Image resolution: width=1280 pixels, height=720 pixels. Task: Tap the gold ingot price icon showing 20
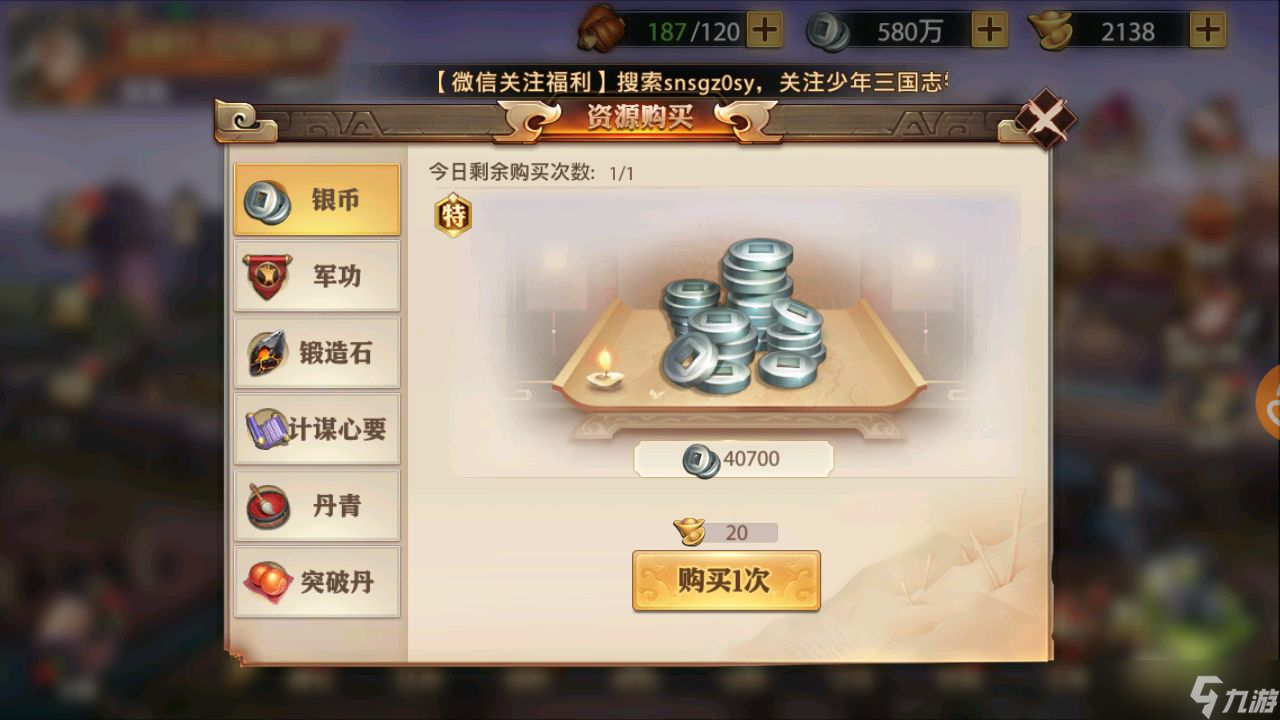point(690,531)
